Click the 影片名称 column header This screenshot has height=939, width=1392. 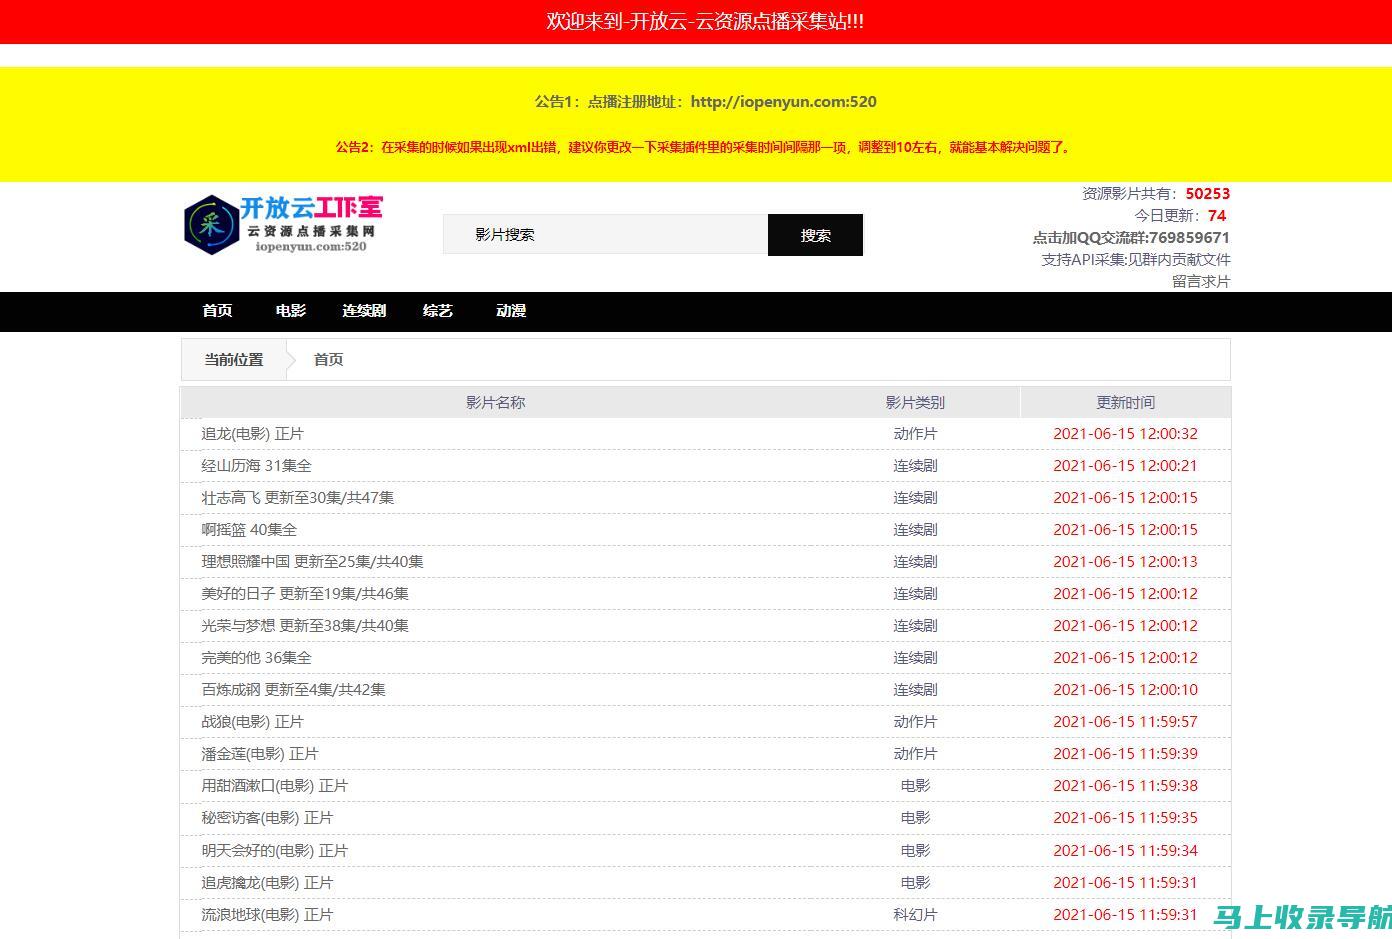pos(495,402)
